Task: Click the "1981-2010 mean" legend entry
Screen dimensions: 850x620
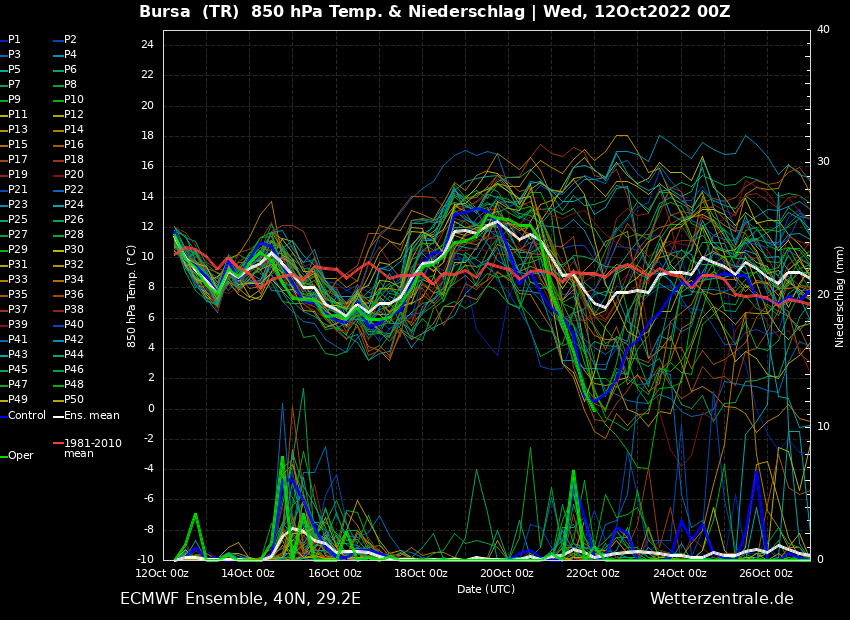Action: tap(87, 448)
